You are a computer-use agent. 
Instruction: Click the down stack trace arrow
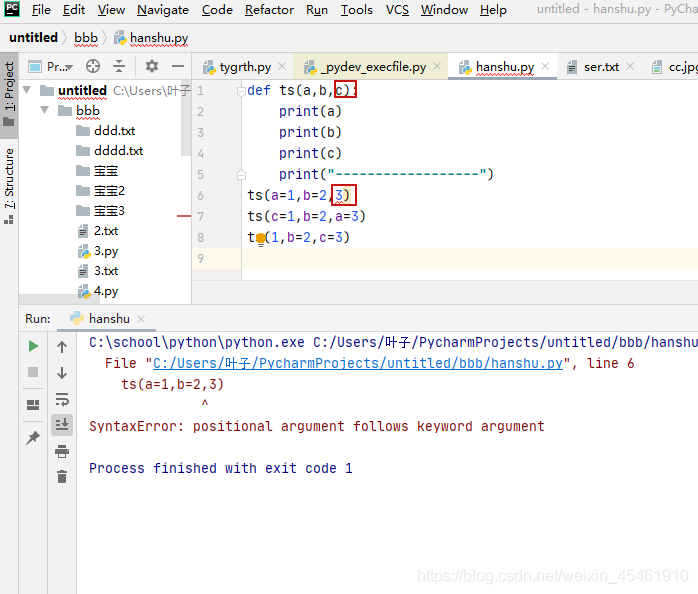62,373
